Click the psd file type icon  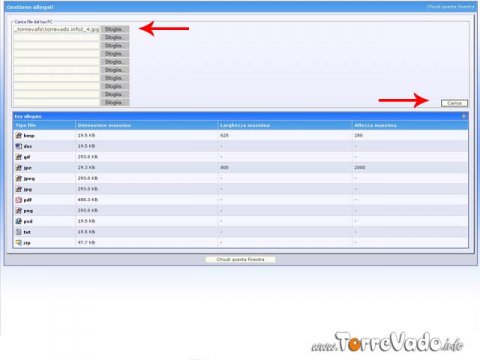coord(19,221)
